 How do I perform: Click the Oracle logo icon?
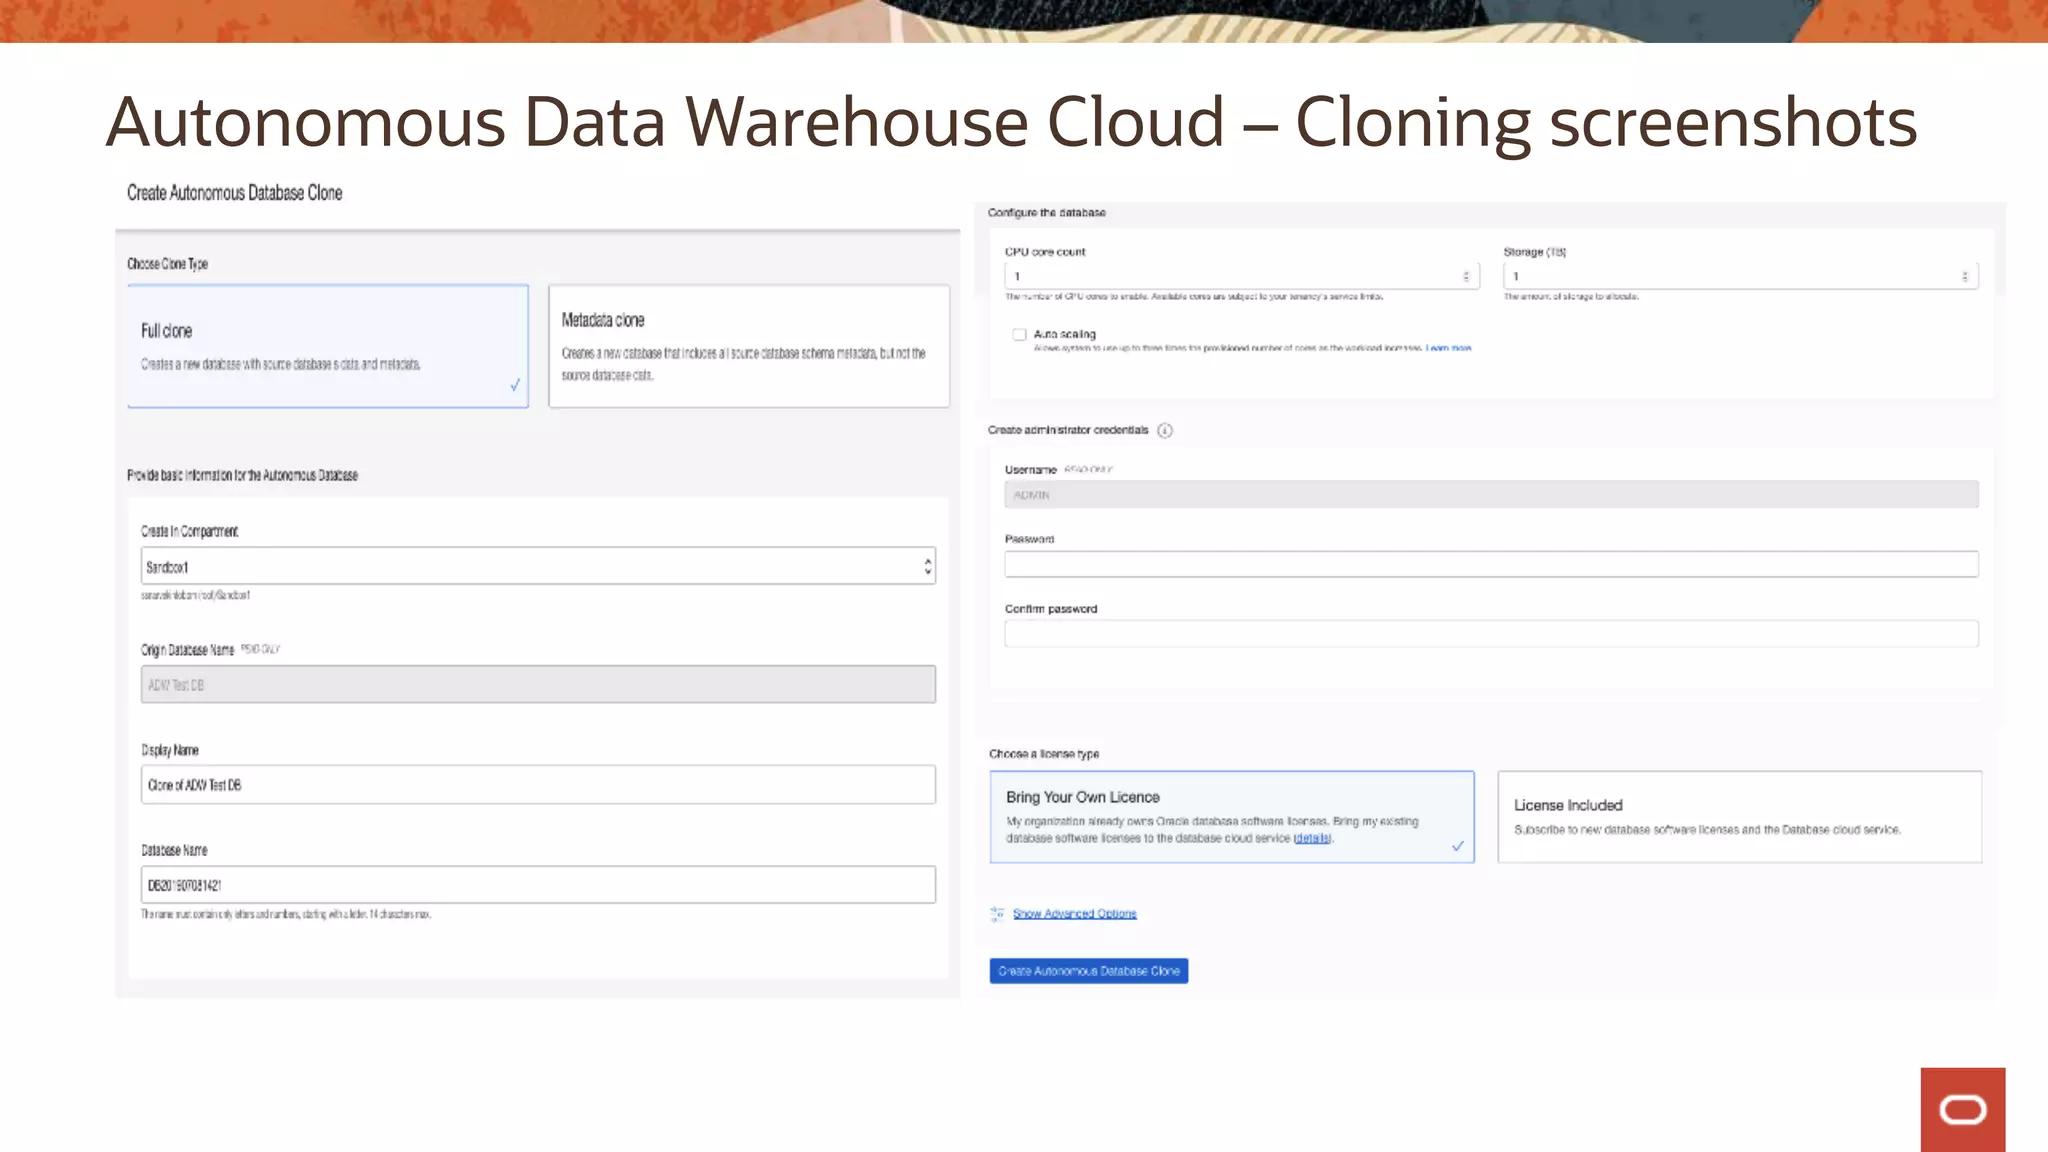click(1963, 1110)
